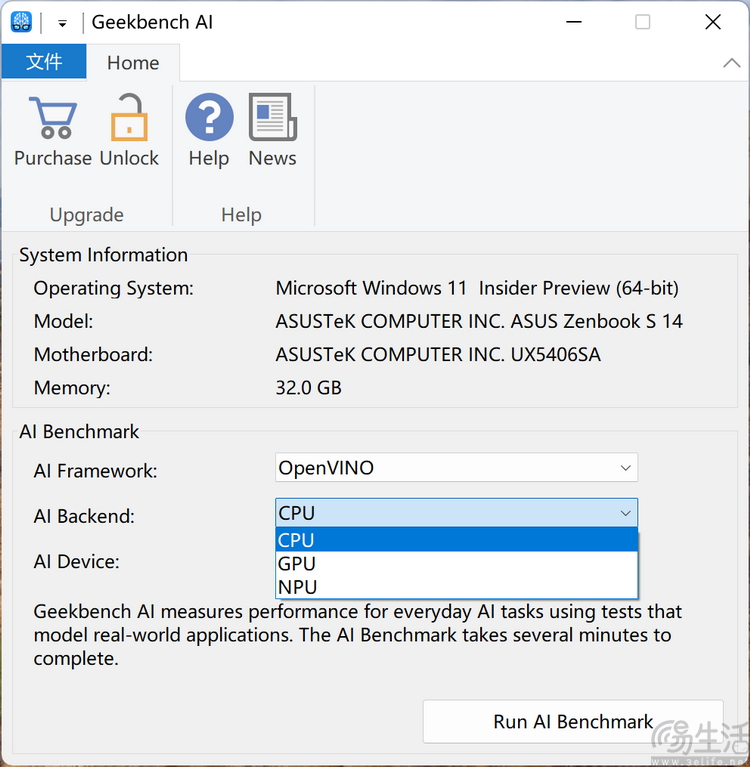This screenshot has height=767, width=750.
Task: Click the Operating System Windows 11 value
Action: coord(477,288)
